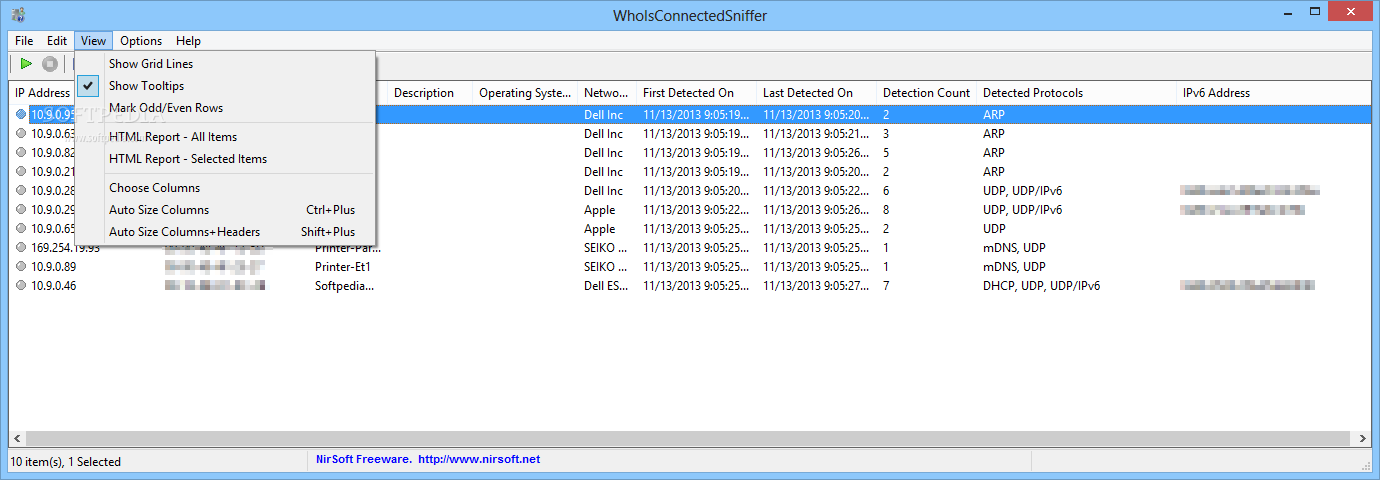
Task: Open the Options menu
Action: (141, 41)
